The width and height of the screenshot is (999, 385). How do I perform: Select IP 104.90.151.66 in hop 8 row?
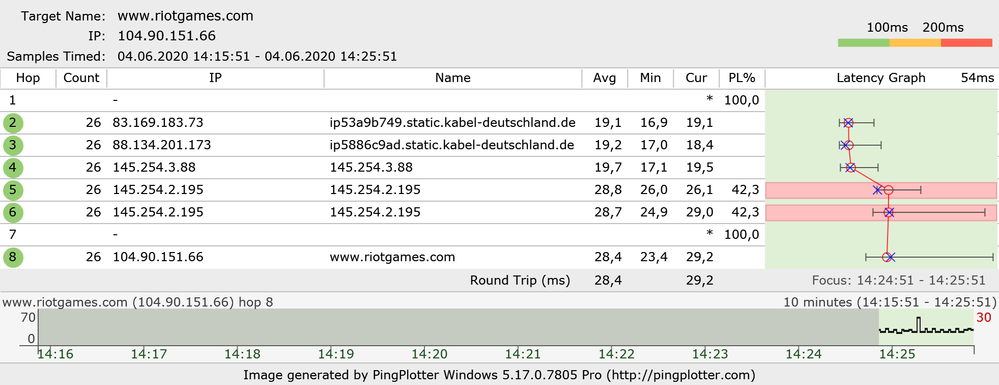pyautogui.click(x=158, y=258)
